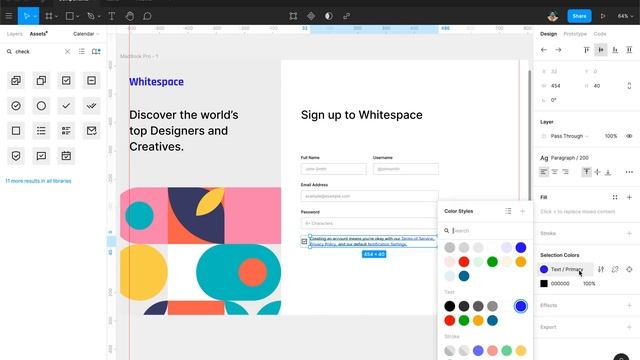This screenshot has width=640, height=360.
Task: Click the distribute spacing icon
Action: point(629,50)
